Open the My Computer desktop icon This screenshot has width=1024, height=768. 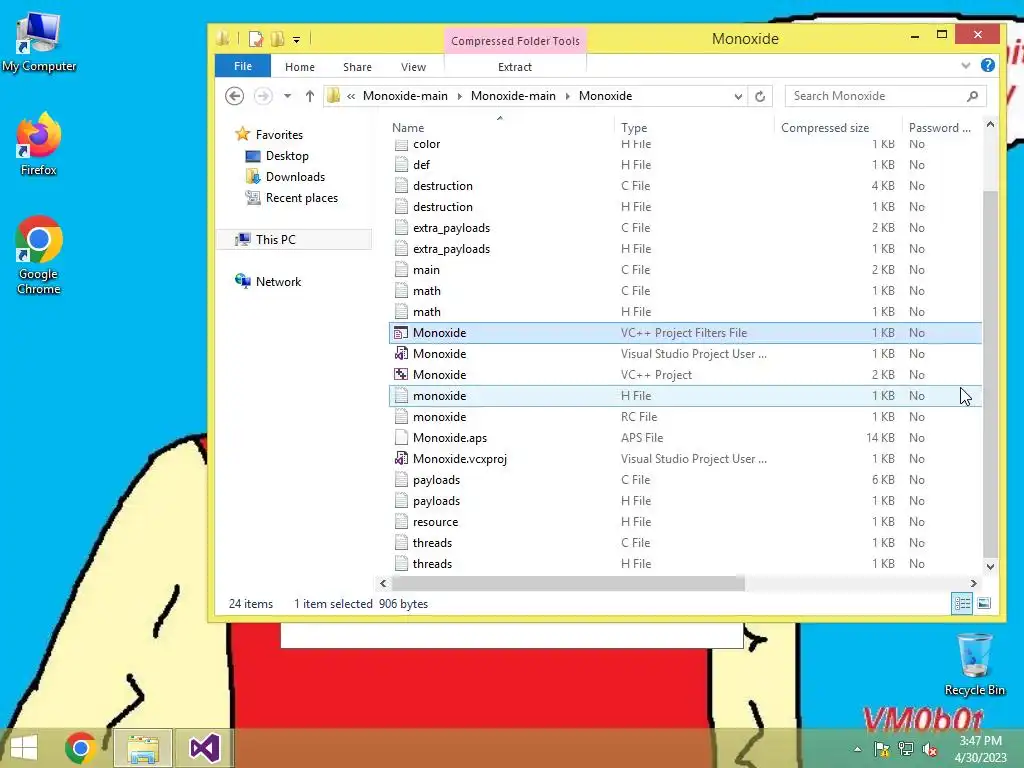click(39, 40)
